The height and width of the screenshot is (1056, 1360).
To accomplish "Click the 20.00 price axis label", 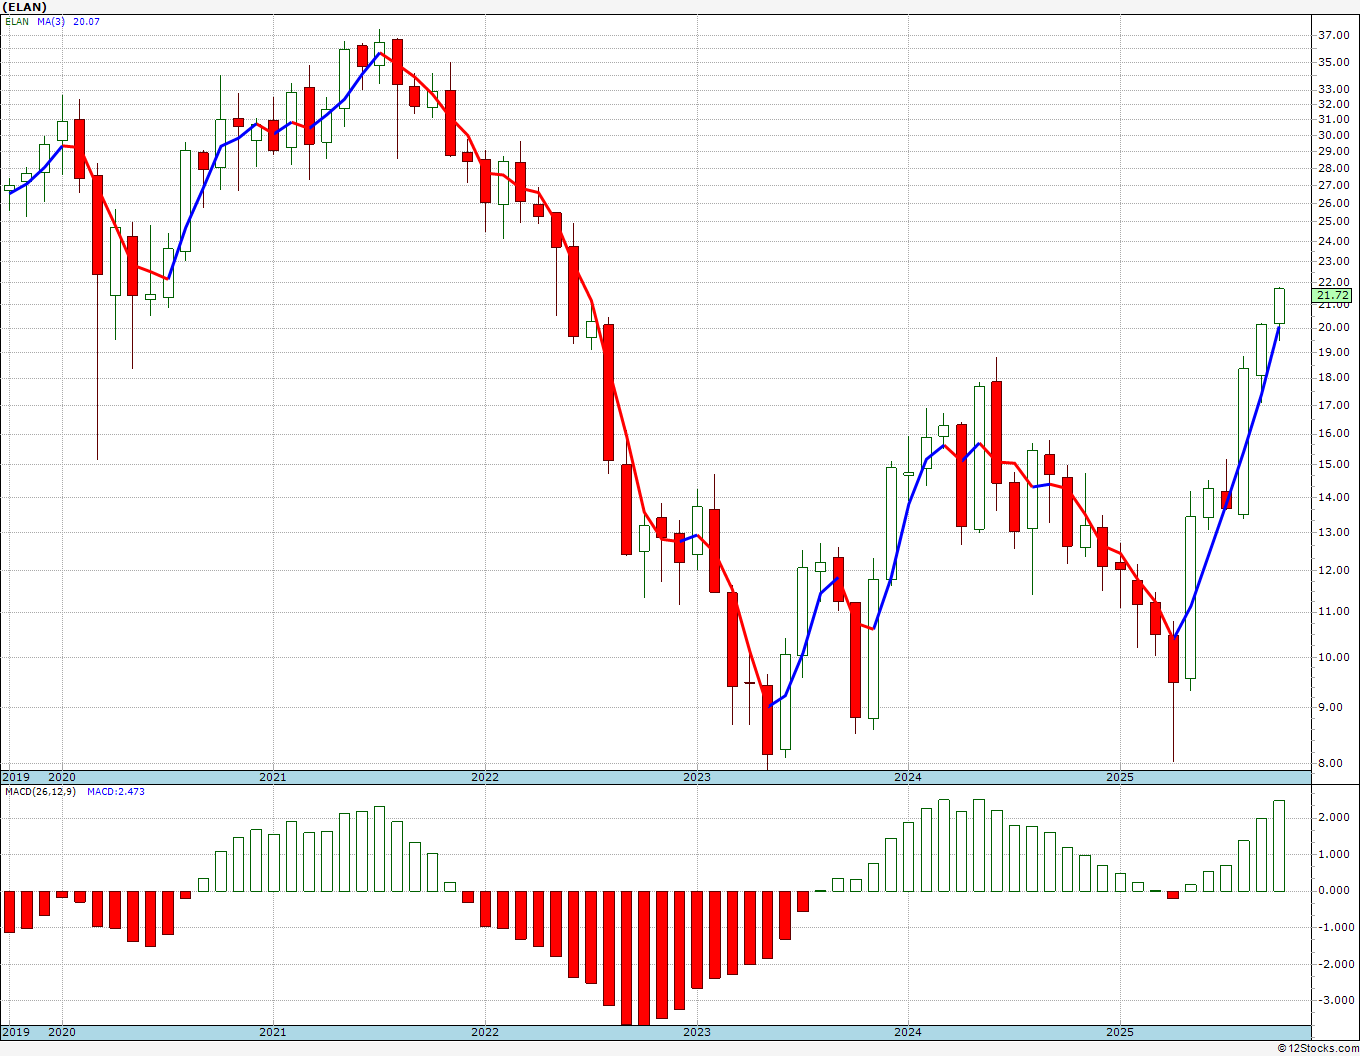I will click(1334, 327).
